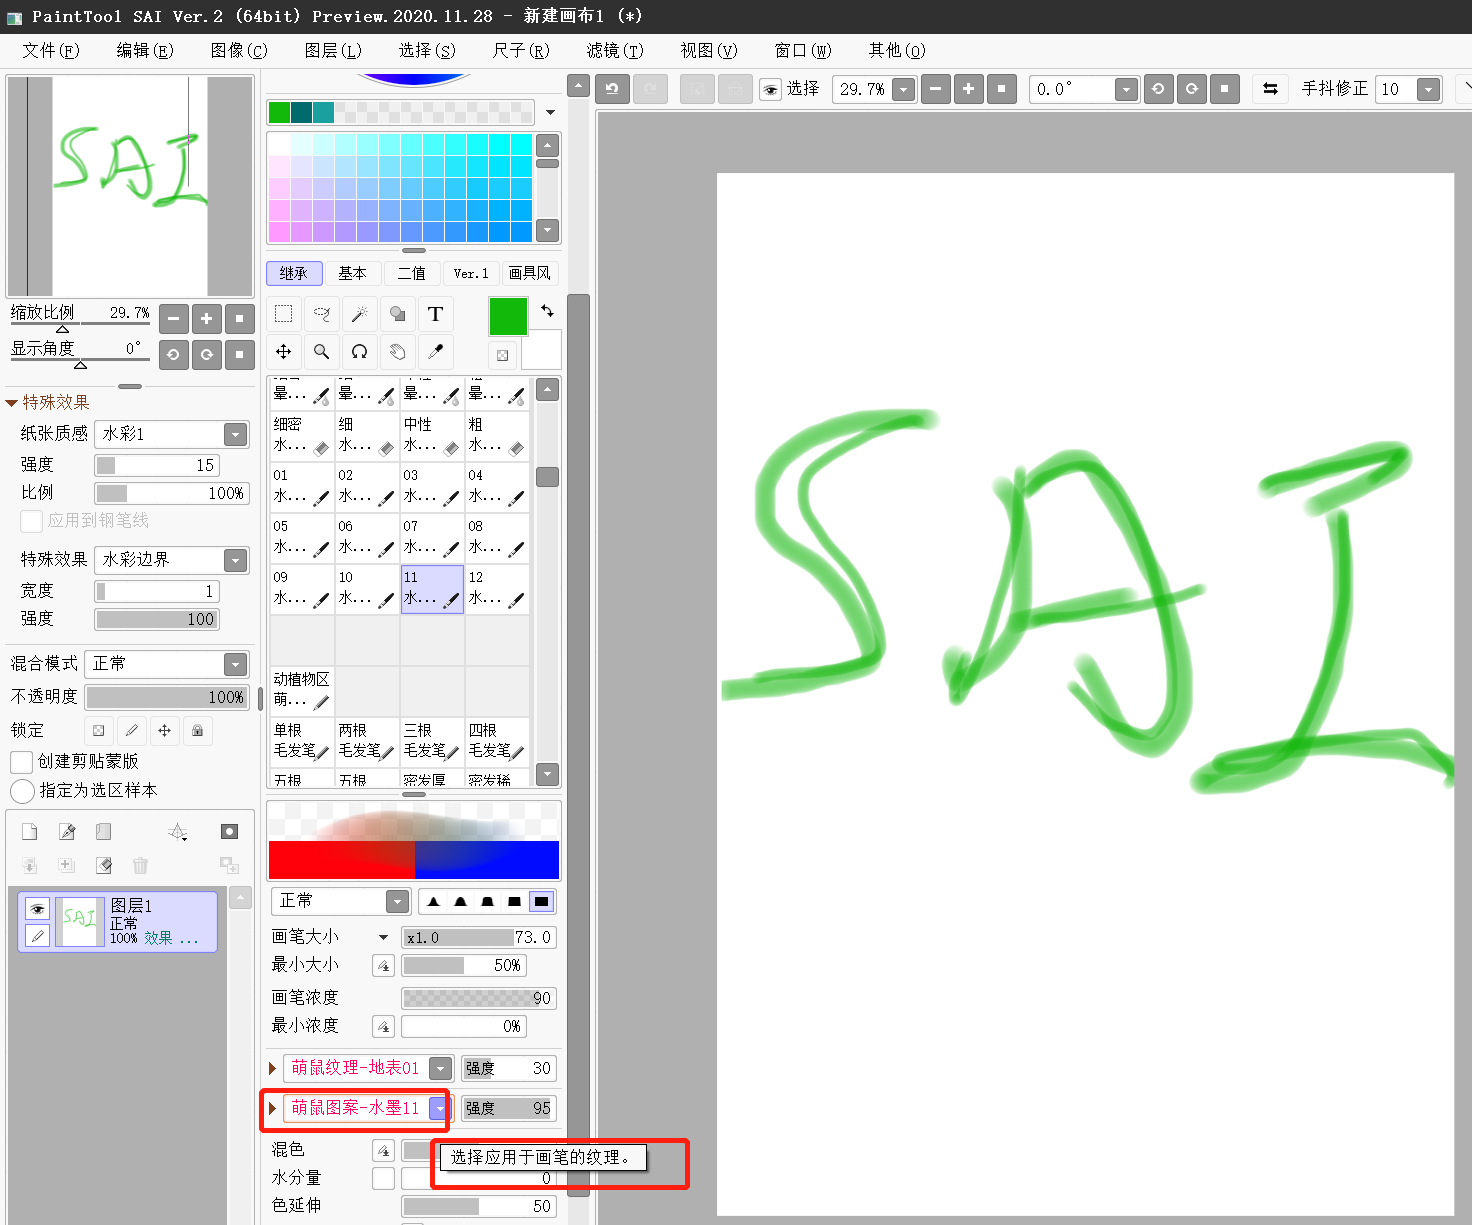Open the 滤镜 menu
Viewport: 1472px width, 1225px height.
[x=614, y=50]
